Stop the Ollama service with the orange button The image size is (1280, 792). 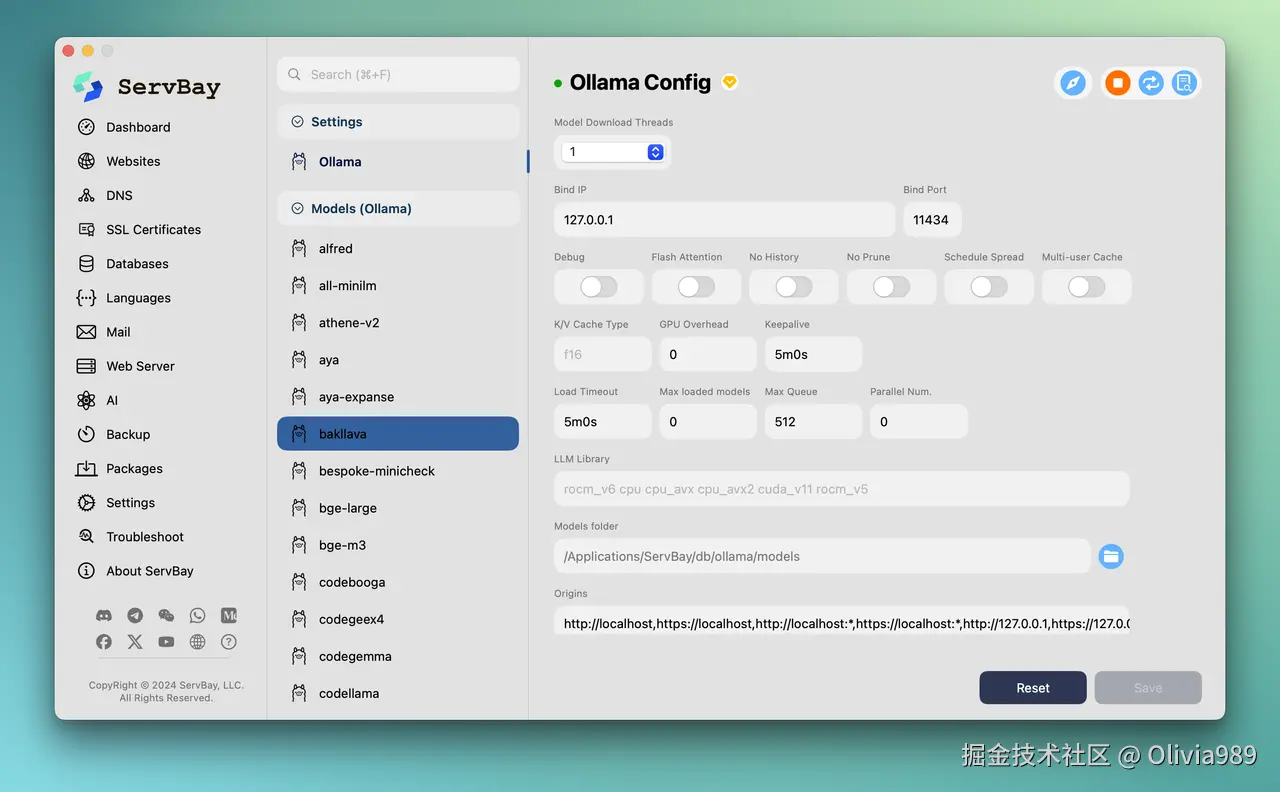[x=1118, y=83]
